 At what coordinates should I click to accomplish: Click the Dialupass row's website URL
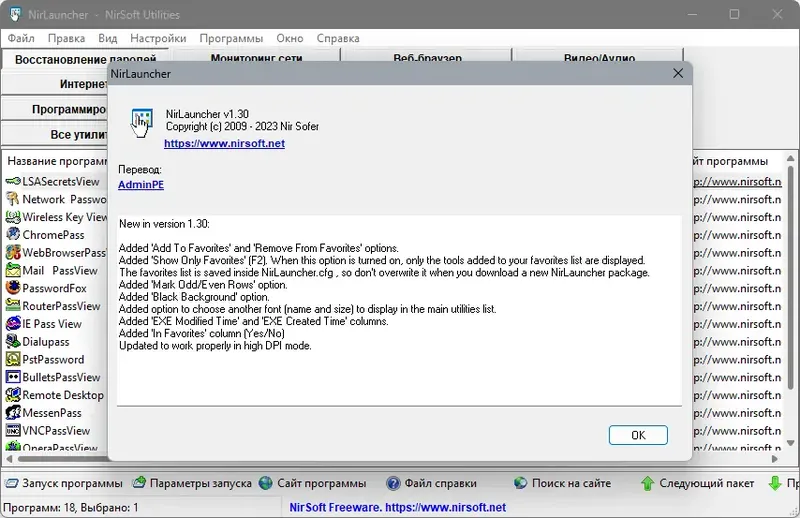[x=737, y=342]
